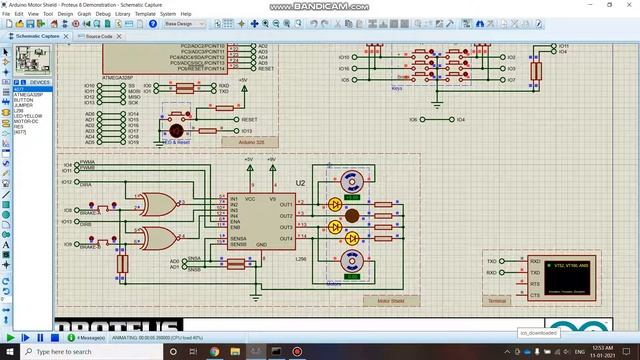
Task: Select the 2D text 'A' tool
Action: (6, 245)
